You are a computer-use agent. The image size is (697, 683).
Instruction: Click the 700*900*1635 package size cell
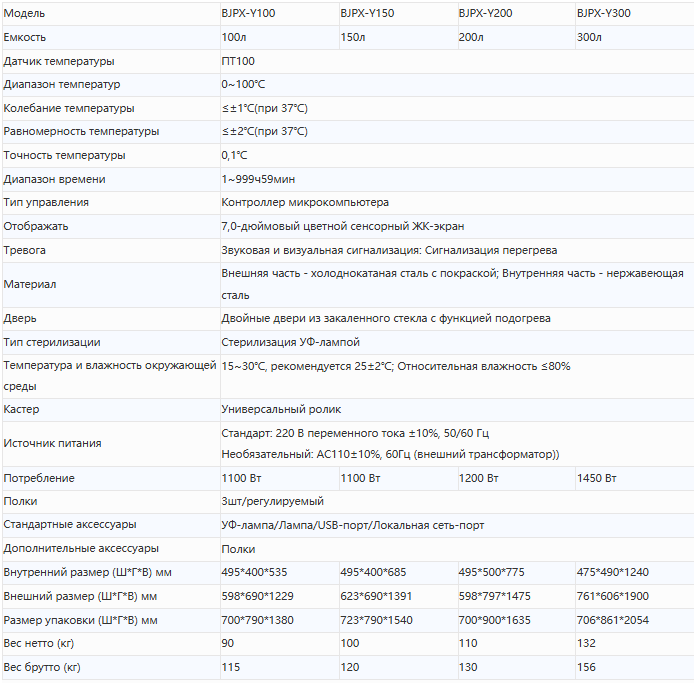[x=495, y=620]
